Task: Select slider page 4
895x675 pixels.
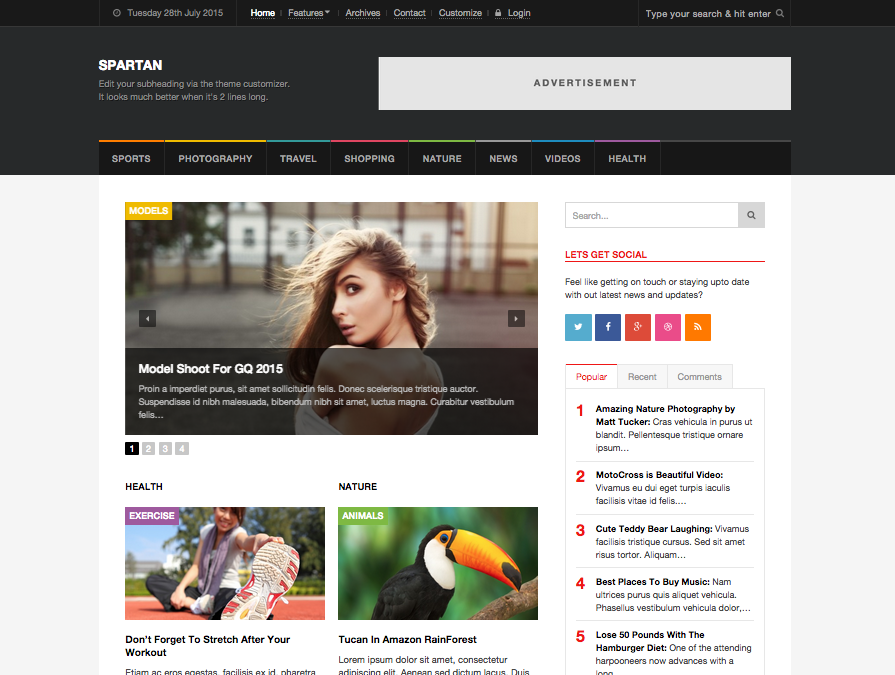Action: [x=182, y=448]
